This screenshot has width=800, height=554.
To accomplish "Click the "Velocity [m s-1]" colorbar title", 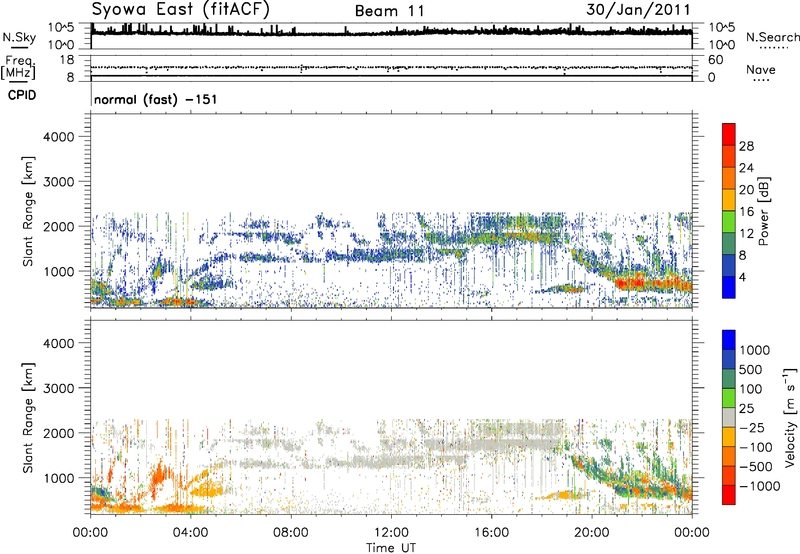I will [x=790, y=417].
